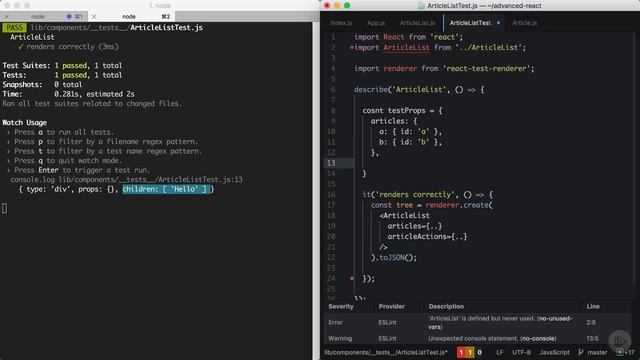Viewport: 640px width, 360px height.
Task: Click the blue activity dot on first node tab
Action: click(69, 17)
